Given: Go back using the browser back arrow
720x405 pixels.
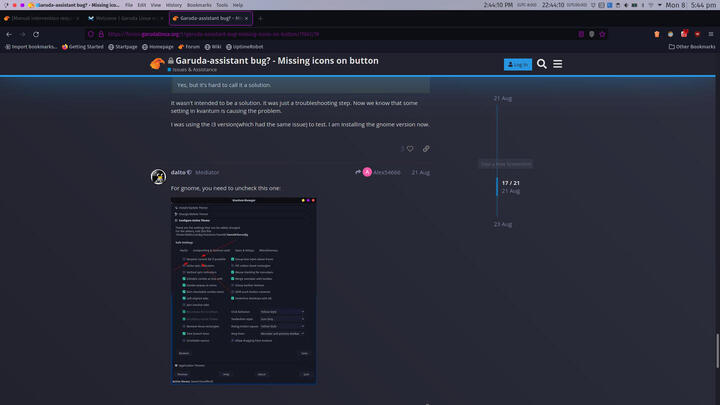Looking at the screenshot, I should 9,34.
